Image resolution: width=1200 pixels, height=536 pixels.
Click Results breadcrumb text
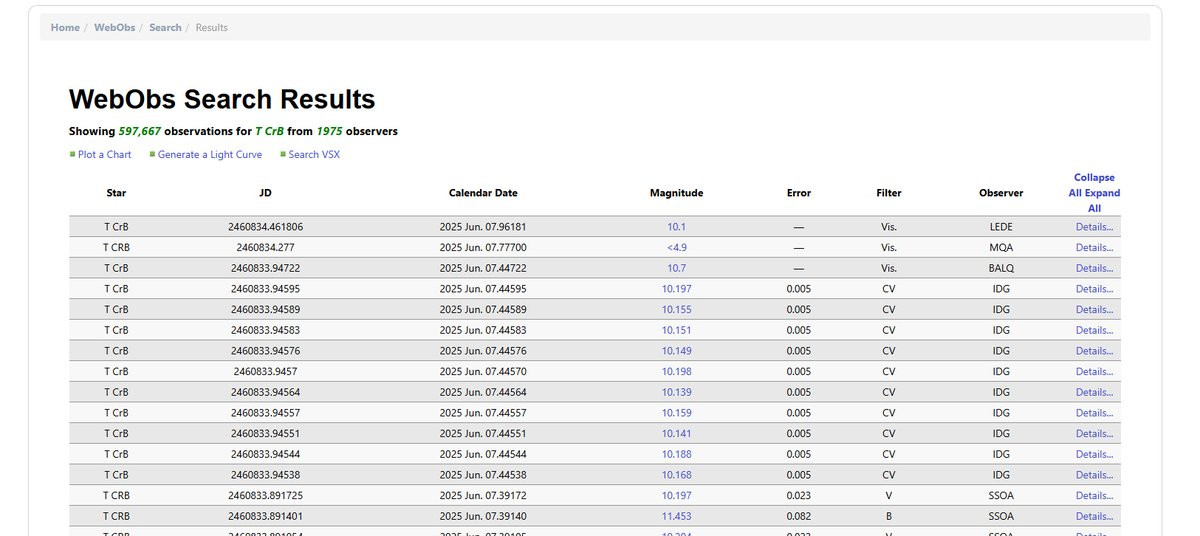[212, 27]
